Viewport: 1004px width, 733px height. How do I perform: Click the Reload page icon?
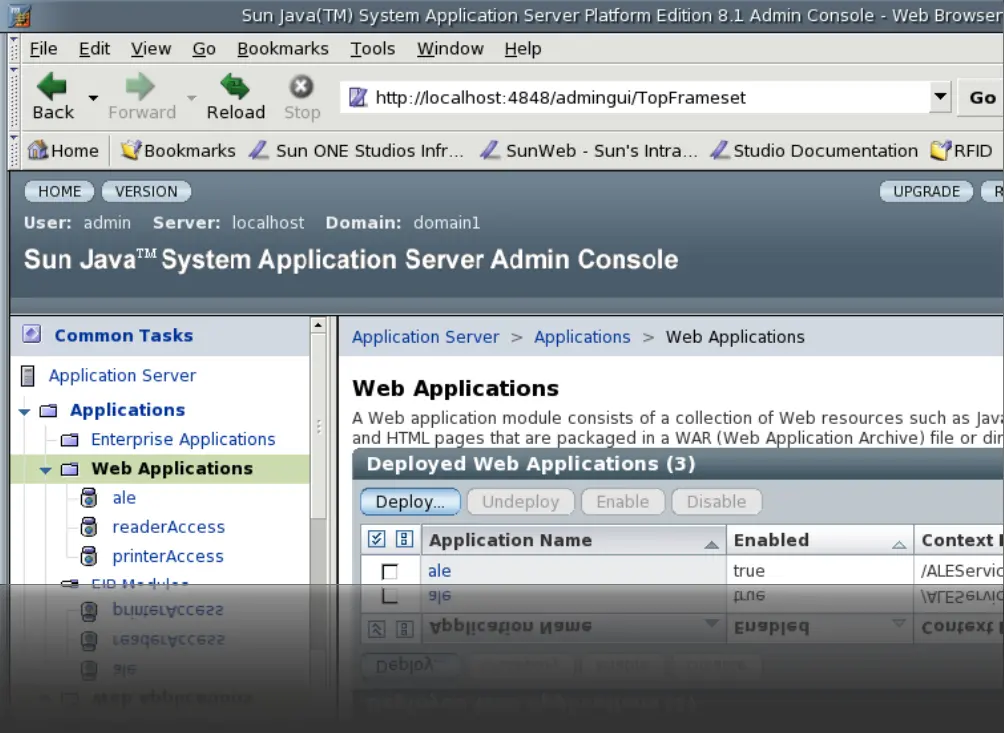235,86
